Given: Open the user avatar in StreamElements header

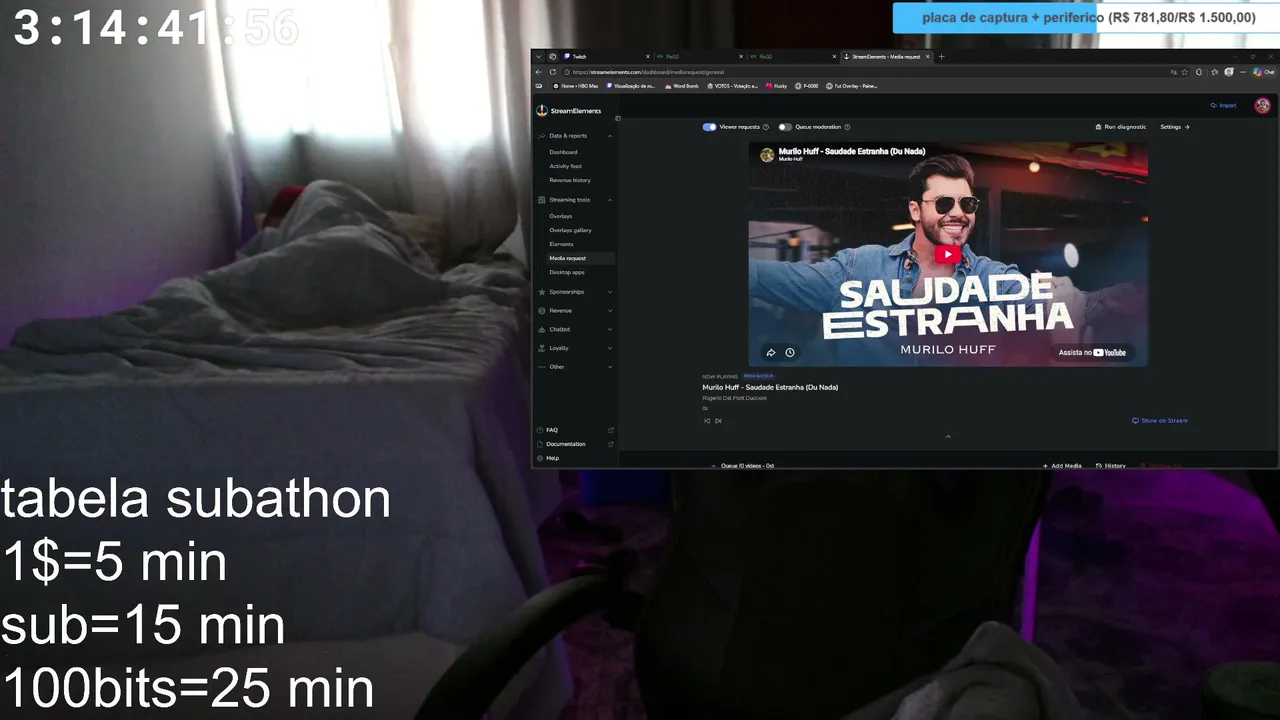Looking at the screenshot, I should click(x=1263, y=105).
